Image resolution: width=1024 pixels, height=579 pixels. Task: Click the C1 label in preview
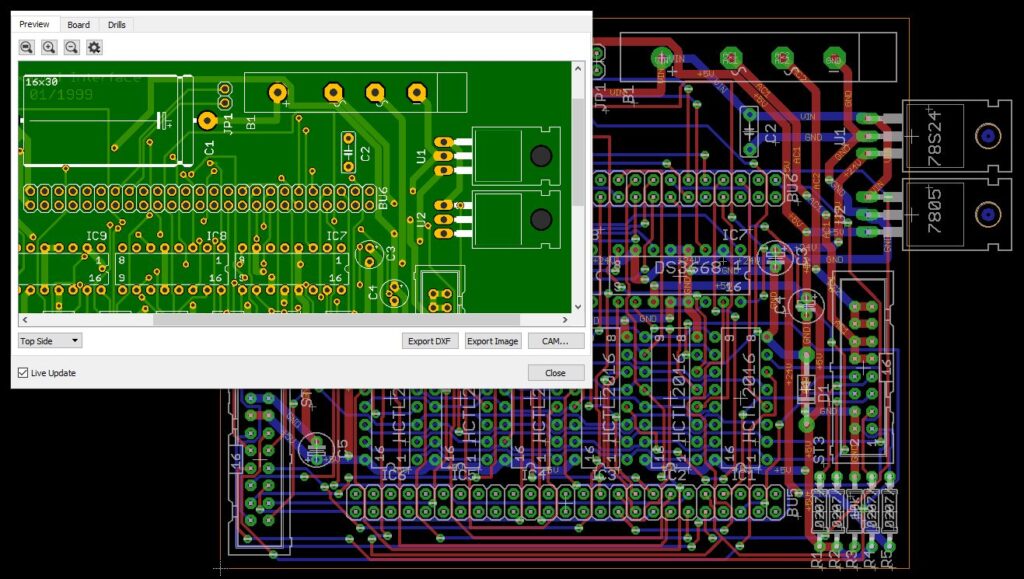209,148
